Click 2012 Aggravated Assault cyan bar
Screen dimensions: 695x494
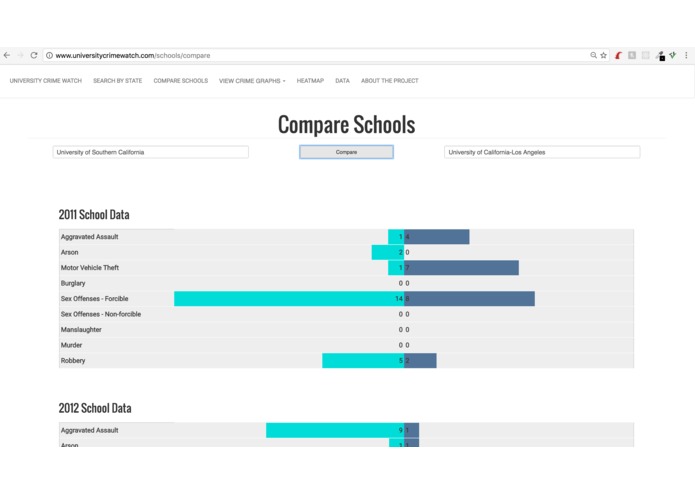pos(335,430)
